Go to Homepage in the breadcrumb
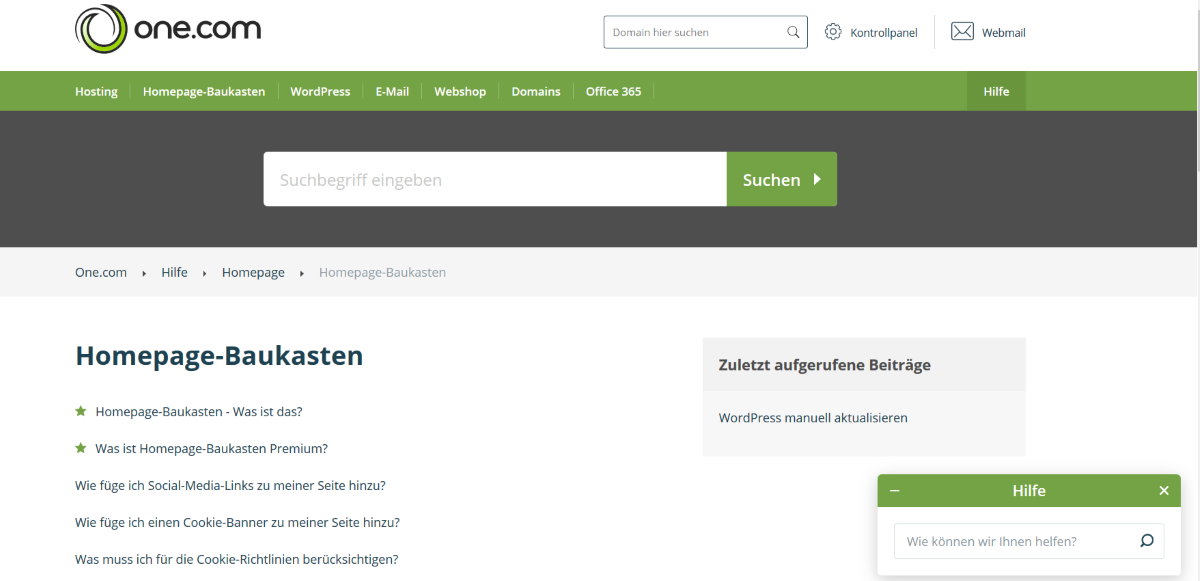The image size is (1200, 581). 253,272
